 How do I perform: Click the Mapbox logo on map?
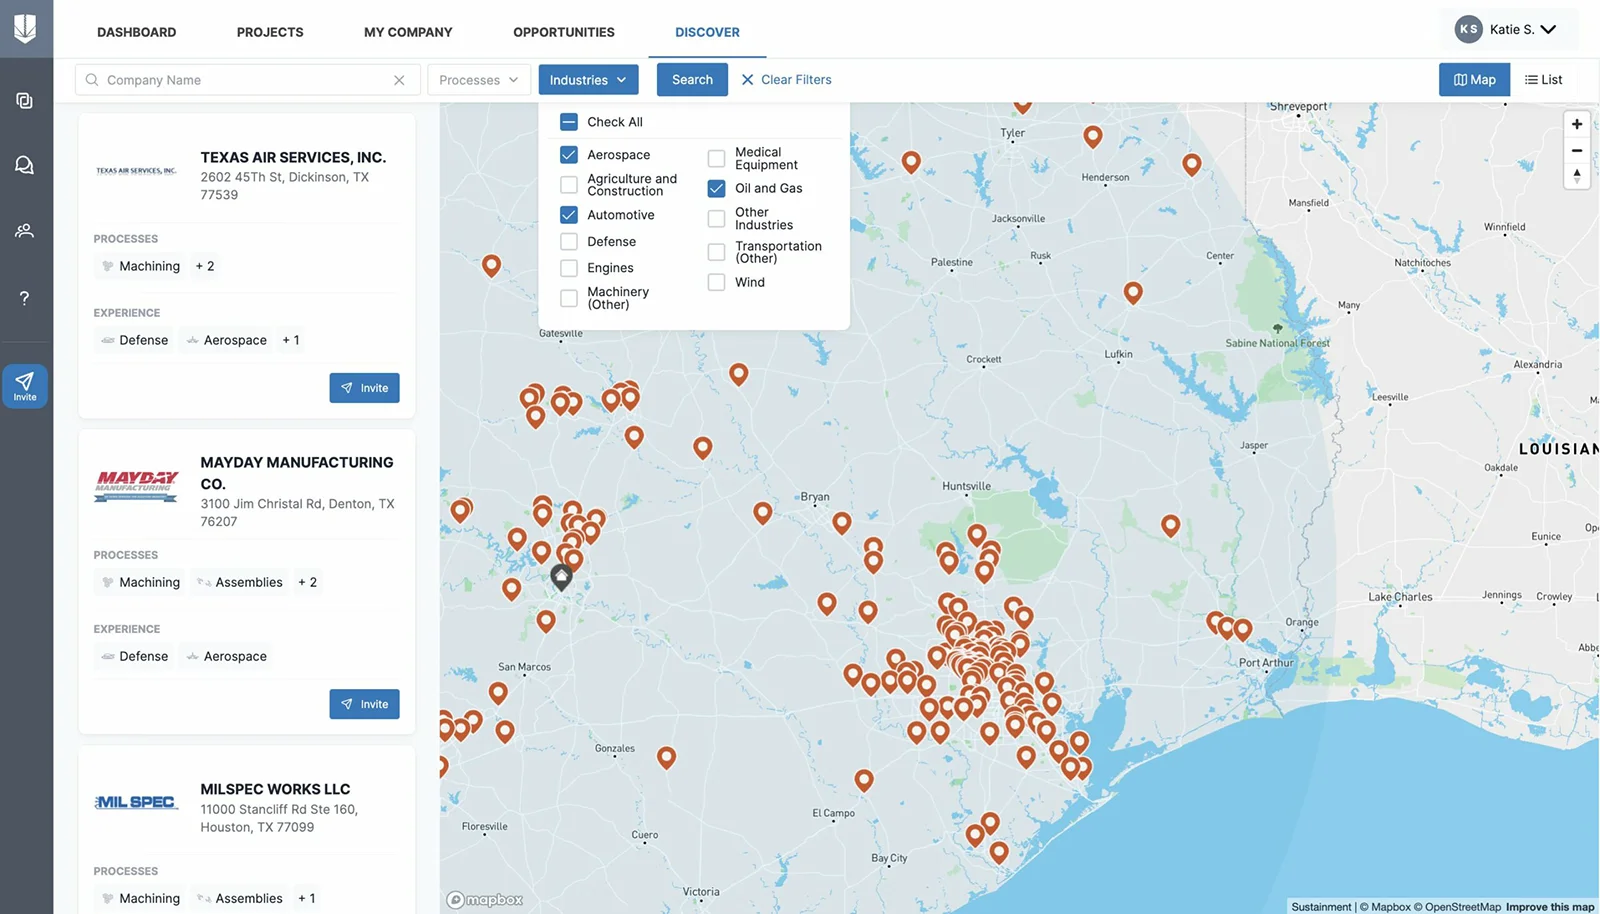[485, 900]
